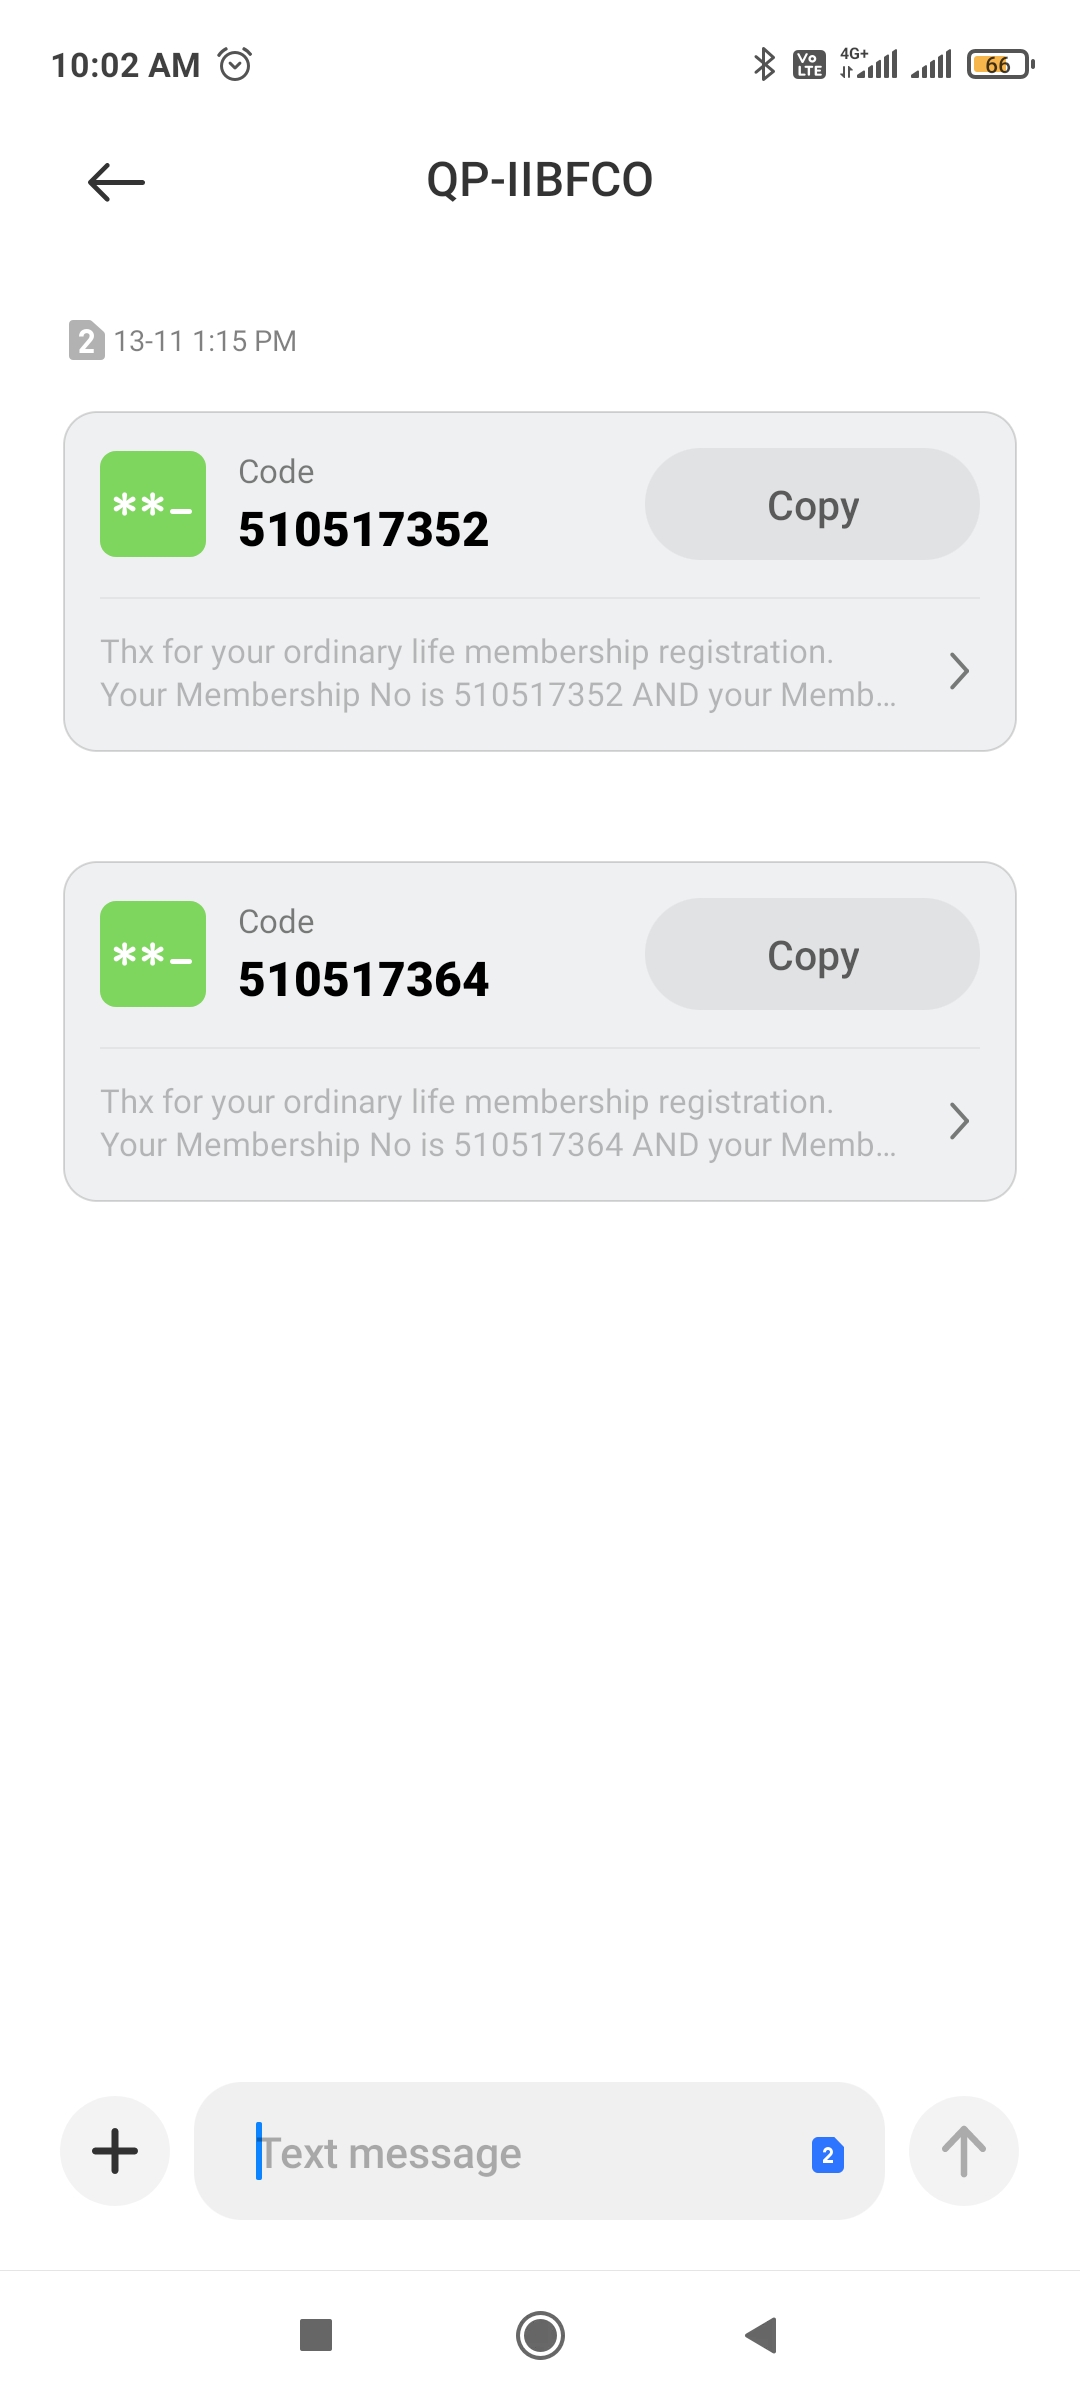This screenshot has height=2400, width=1080.
Task: Copy code 510517352
Action: (x=812, y=504)
